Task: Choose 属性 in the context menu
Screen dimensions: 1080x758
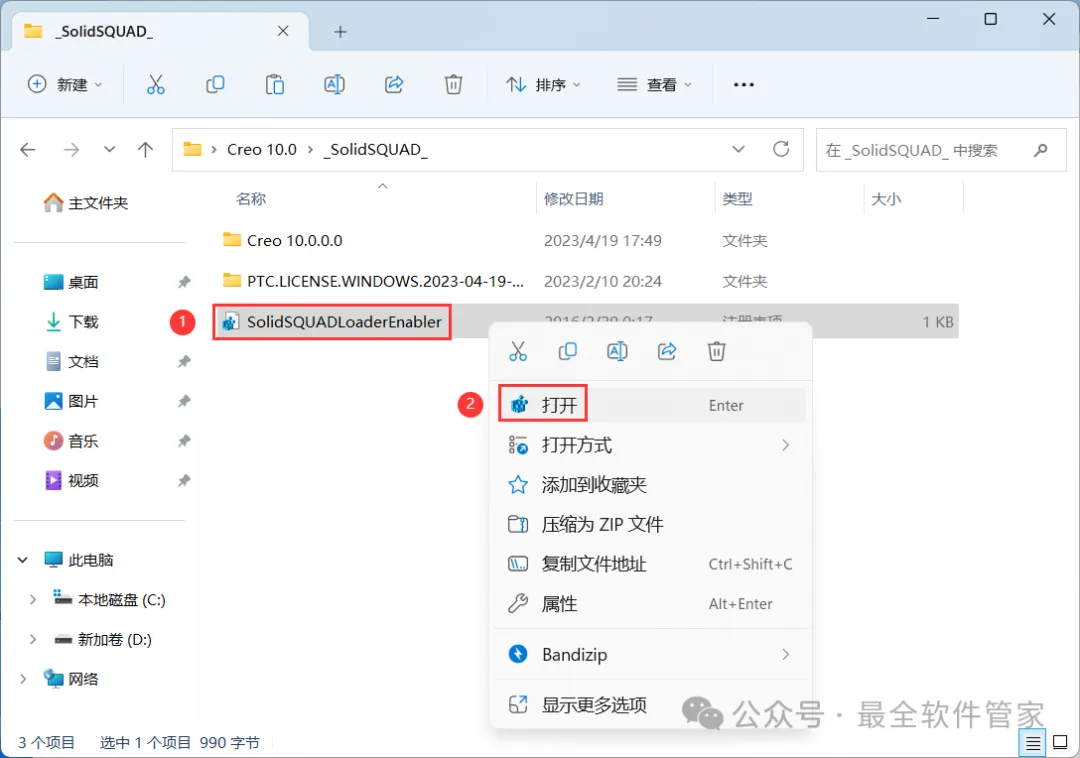Action: tap(651, 604)
